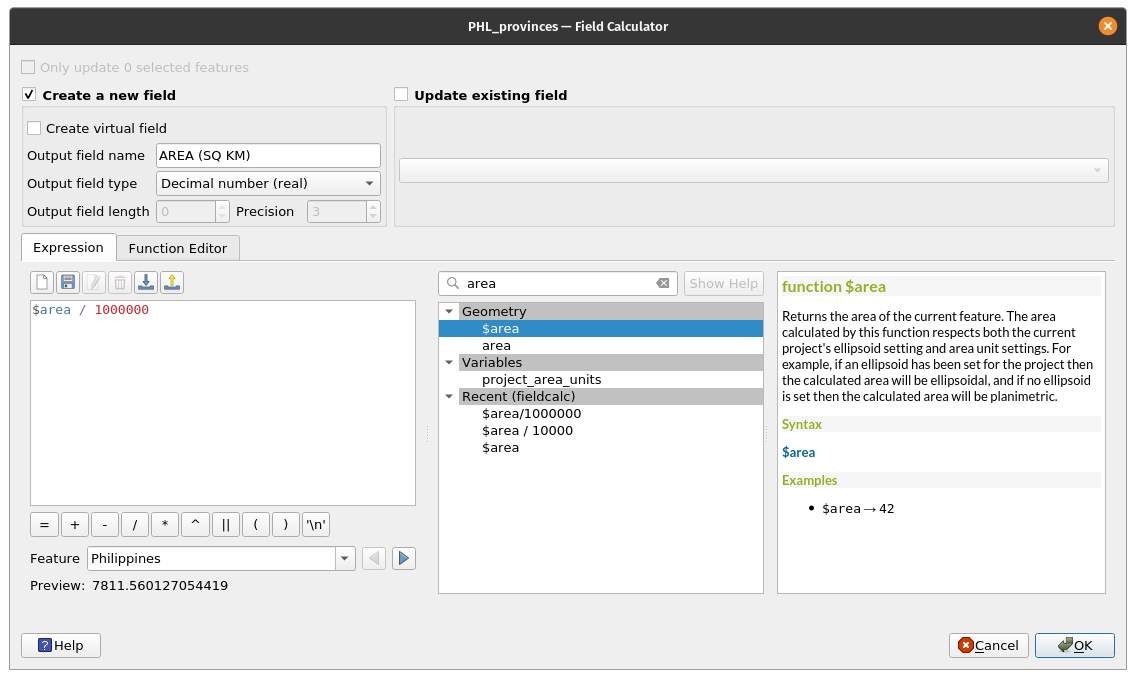The image size is (1136, 679).
Task: Check the Update existing field option
Action: click(x=402, y=96)
